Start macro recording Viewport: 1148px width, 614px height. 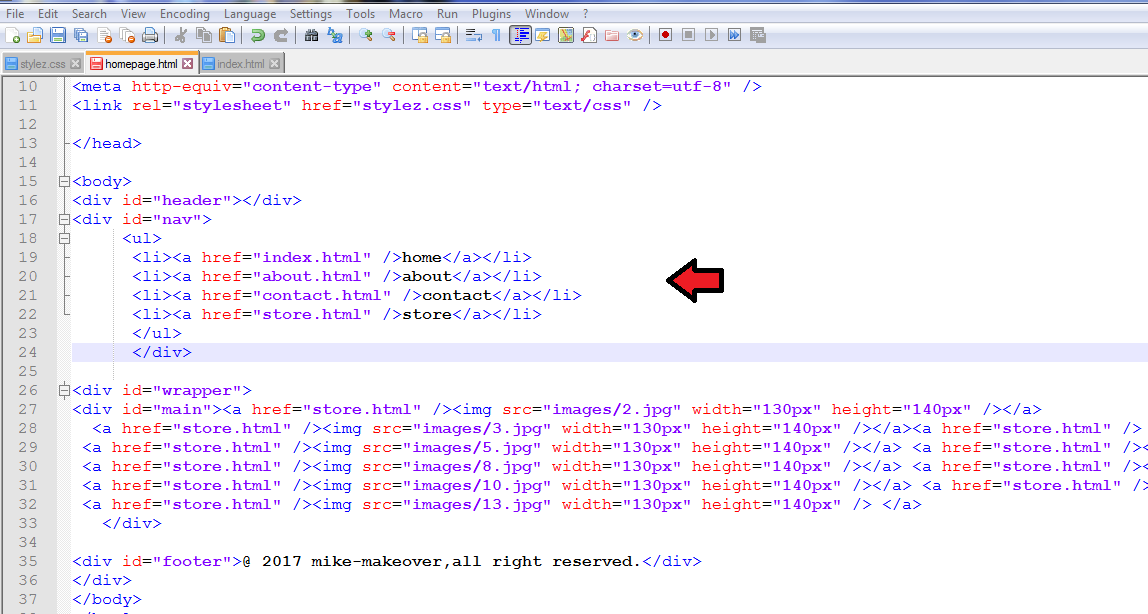tap(665, 35)
